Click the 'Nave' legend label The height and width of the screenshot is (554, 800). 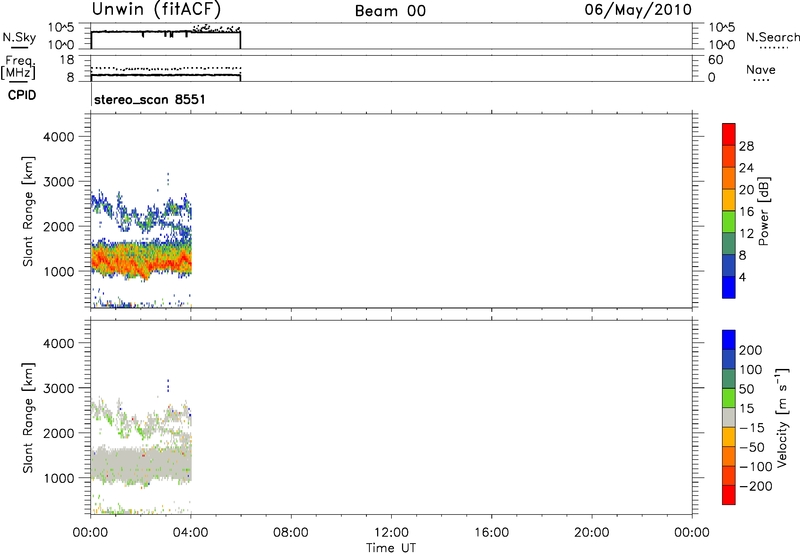(761, 70)
